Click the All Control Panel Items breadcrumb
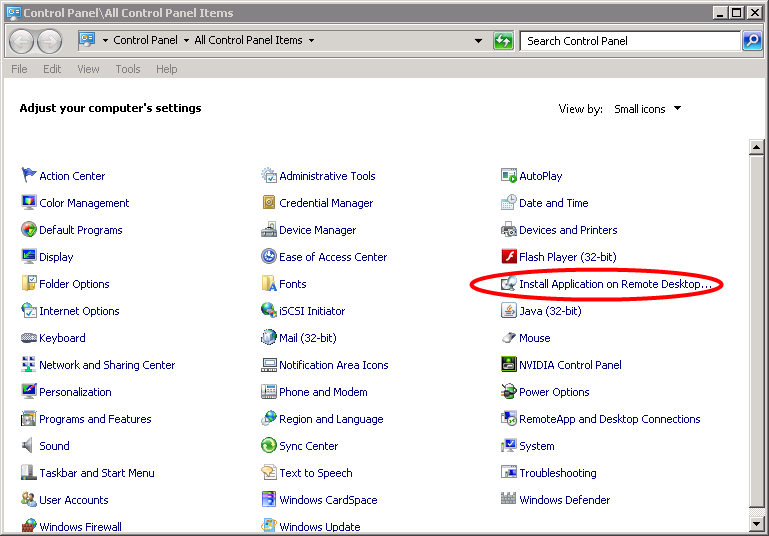The image size is (769, 536). click(x=248, y=40)
